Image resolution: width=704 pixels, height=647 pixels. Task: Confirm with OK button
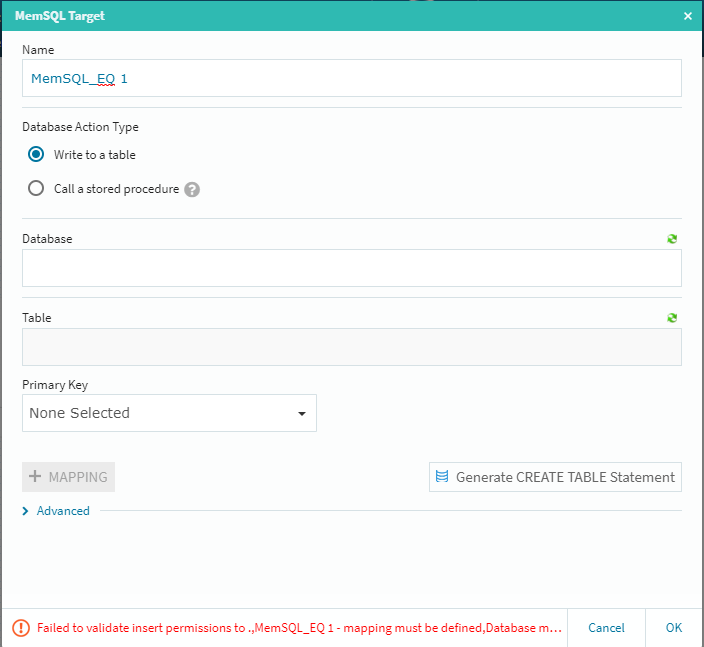pos(673,628)
